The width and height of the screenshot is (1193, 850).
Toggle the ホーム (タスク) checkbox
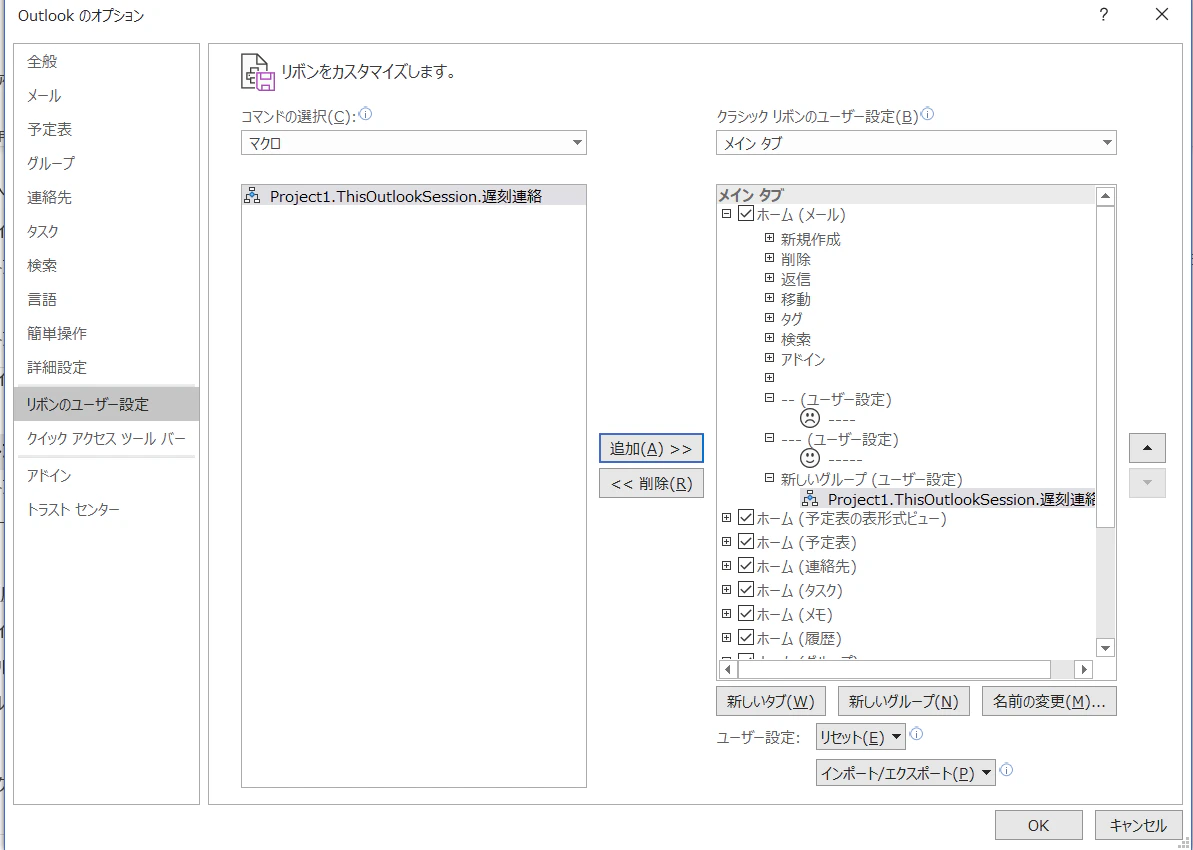click(746, 590)
